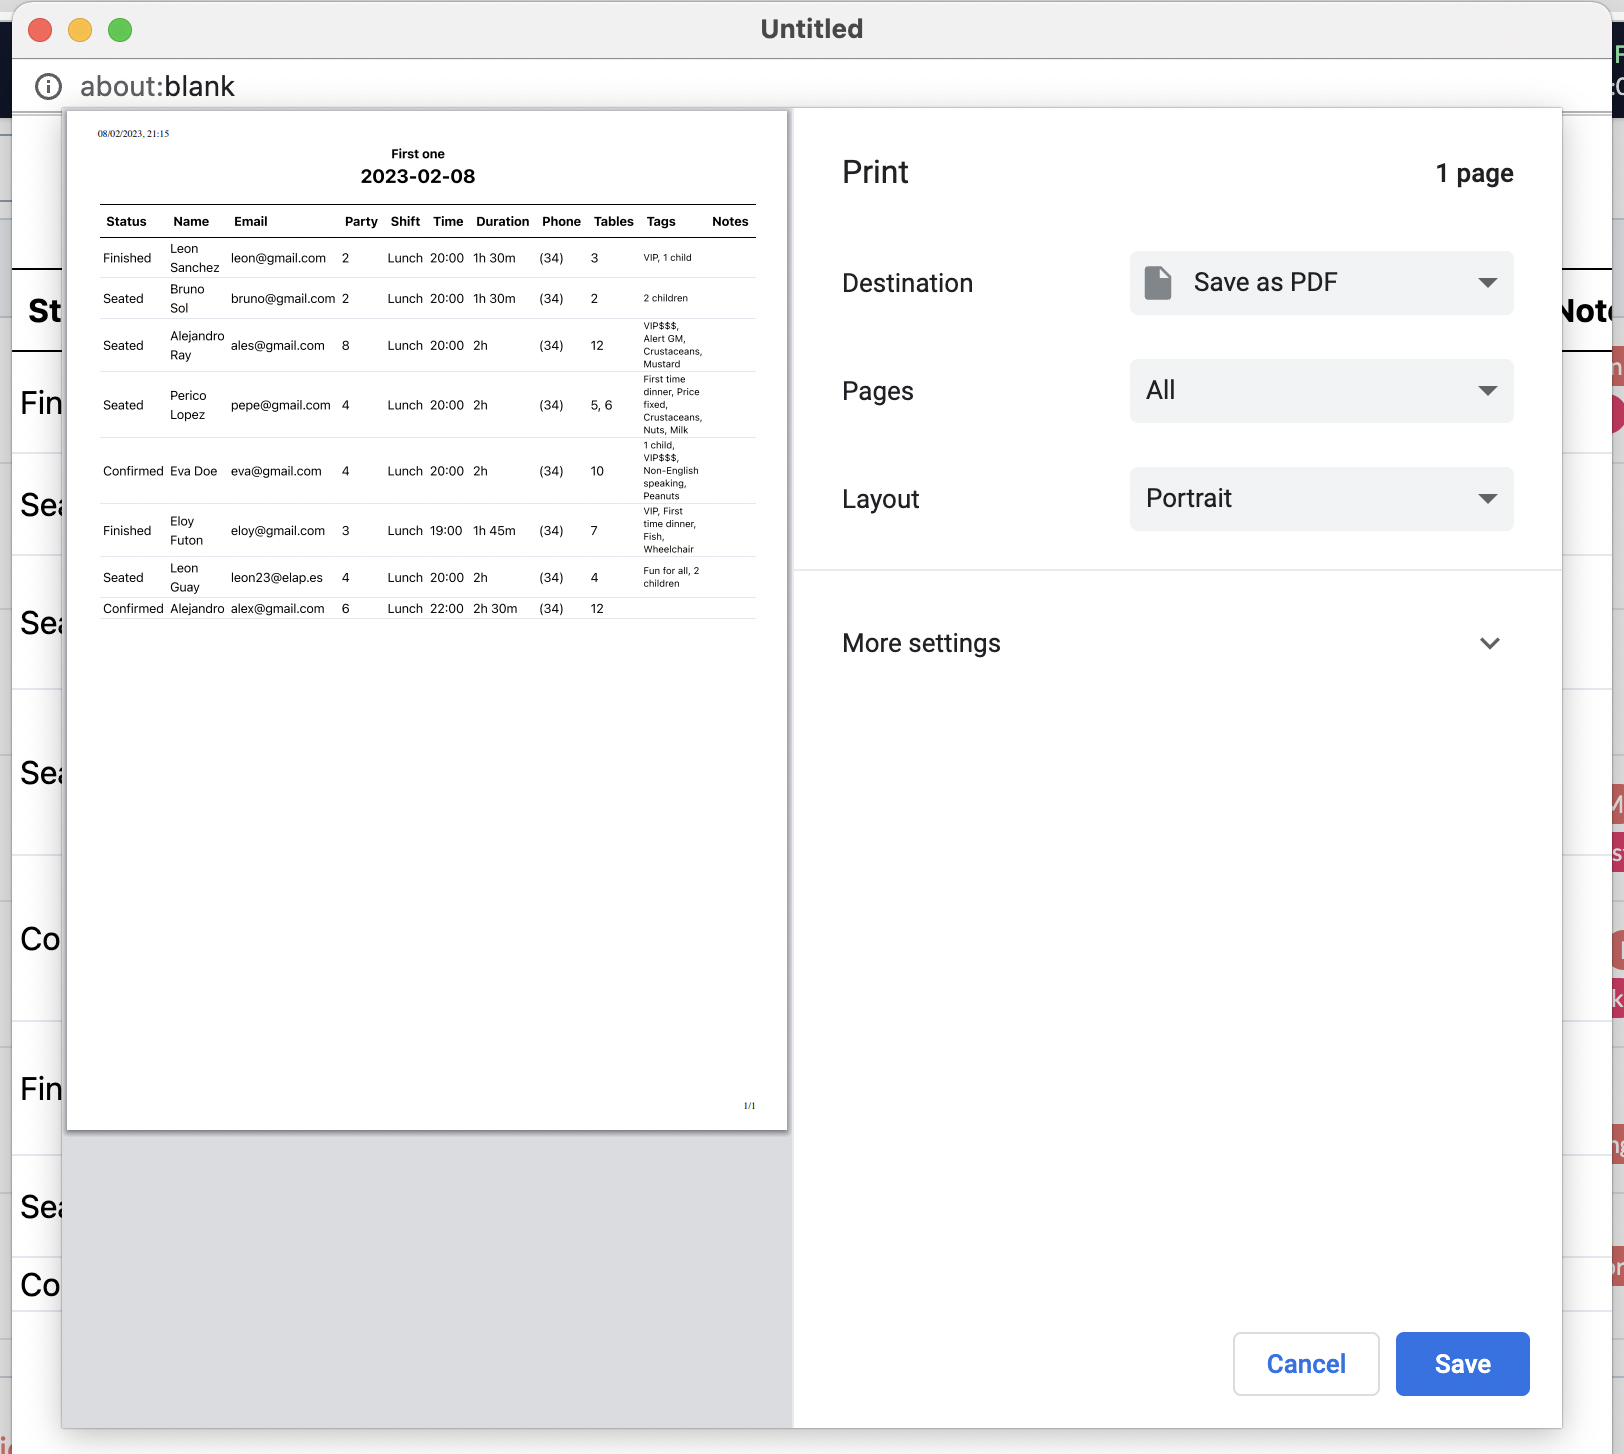1624x1454 pixels.
Task: Click the Status column header in preview
Action: (126, 222)
